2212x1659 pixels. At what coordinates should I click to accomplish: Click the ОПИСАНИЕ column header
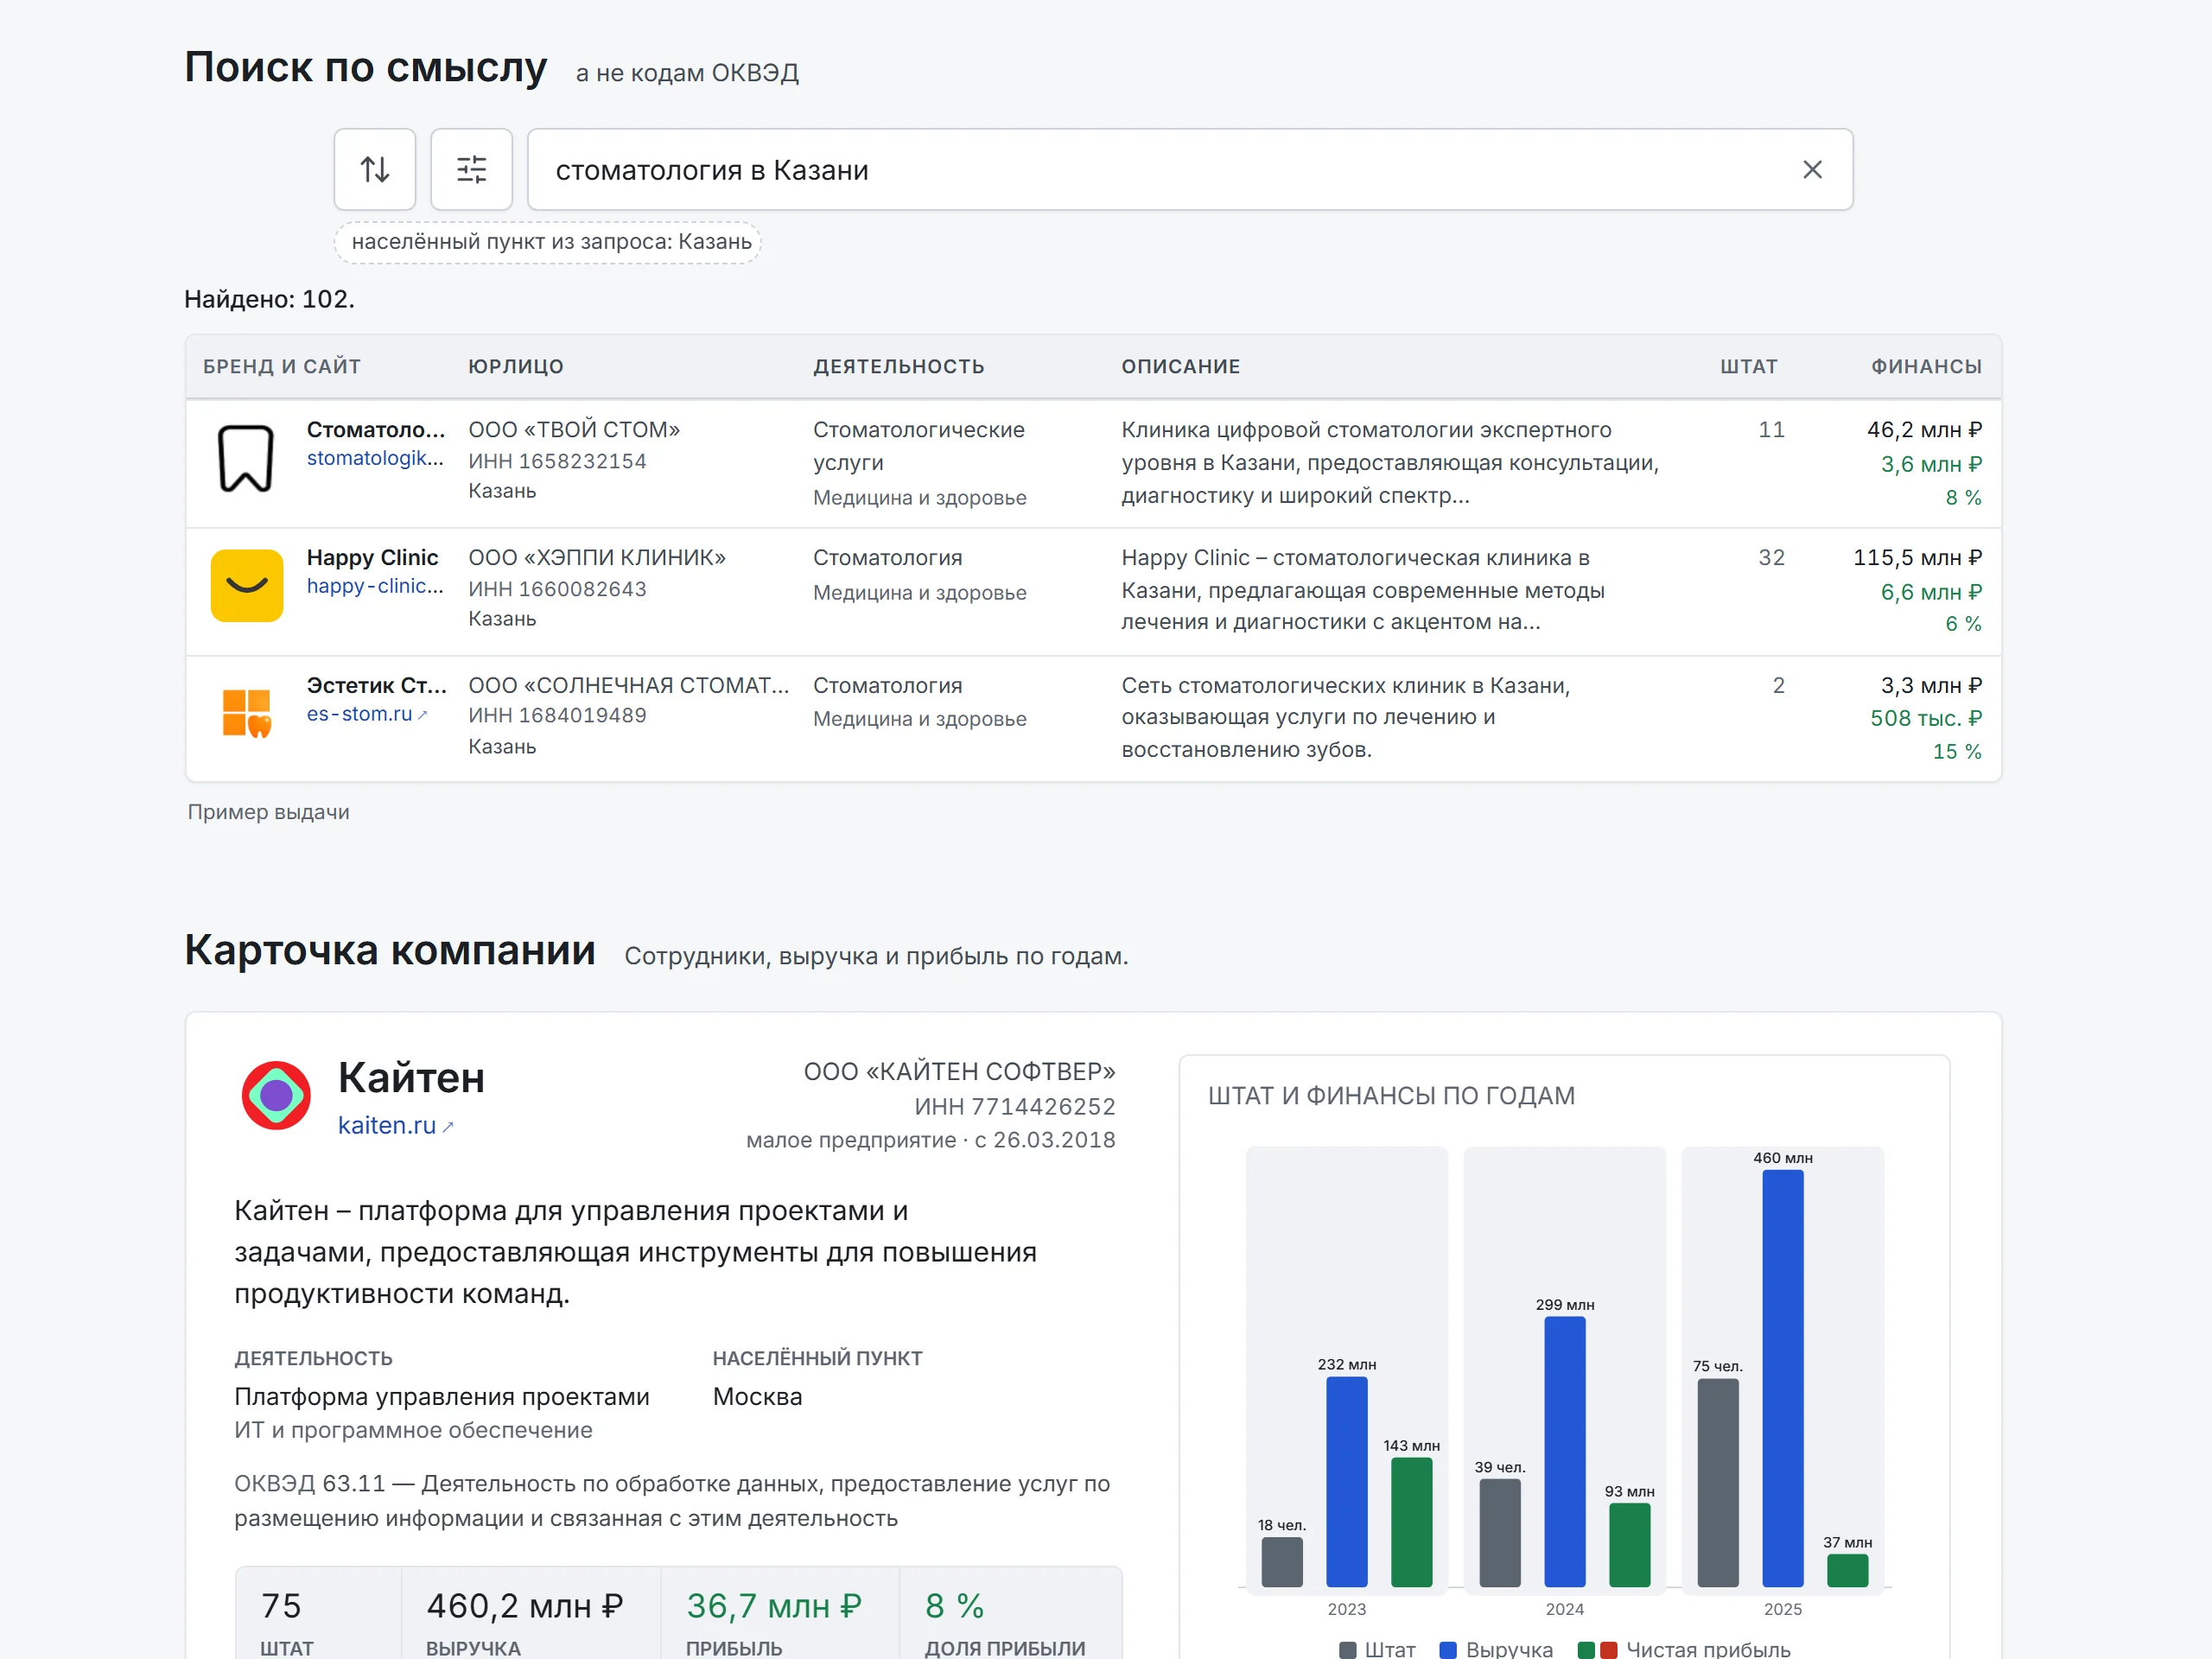pyautogui.click(x=1181, y=366)
